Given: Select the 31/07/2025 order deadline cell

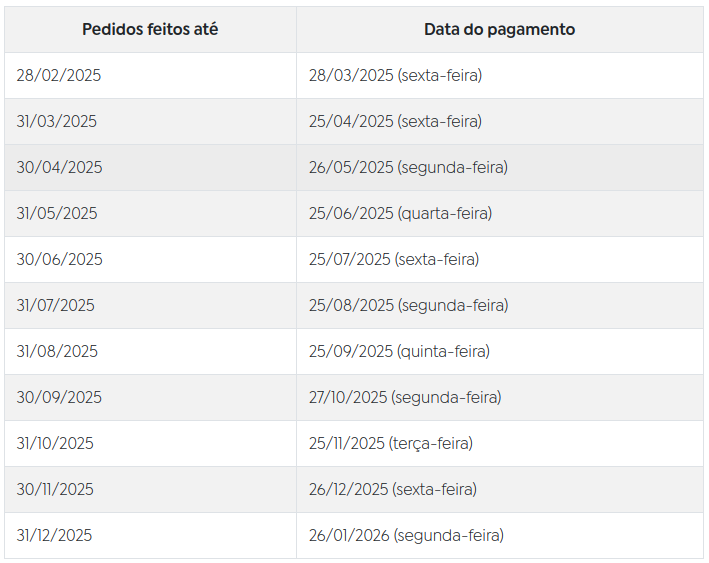Looking at the screenshot, I should (x=56, y=306).
